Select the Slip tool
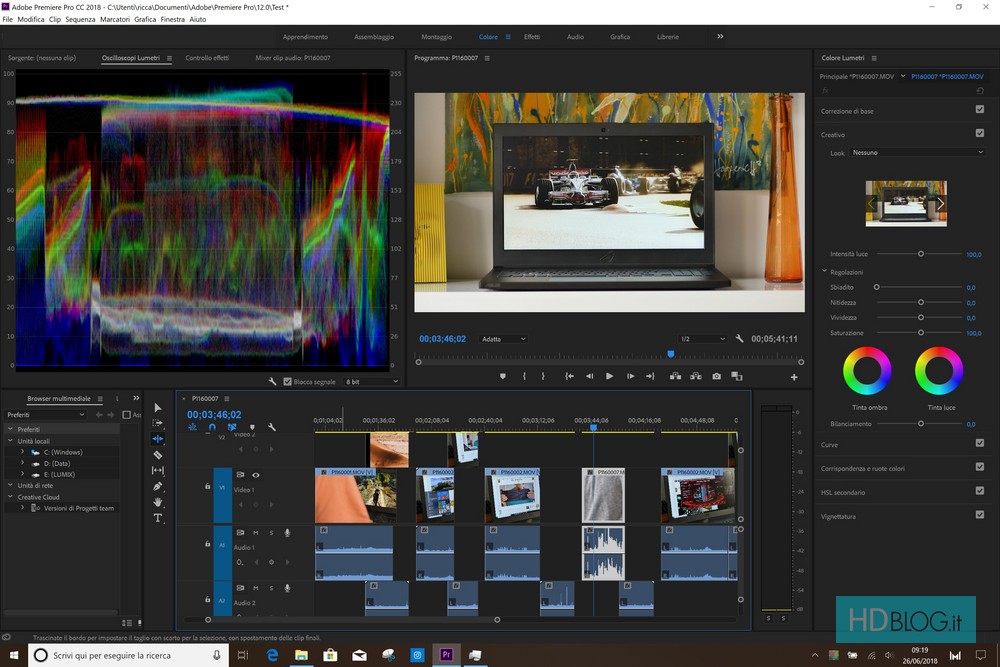1000x667 pixels. pos(158,471)
